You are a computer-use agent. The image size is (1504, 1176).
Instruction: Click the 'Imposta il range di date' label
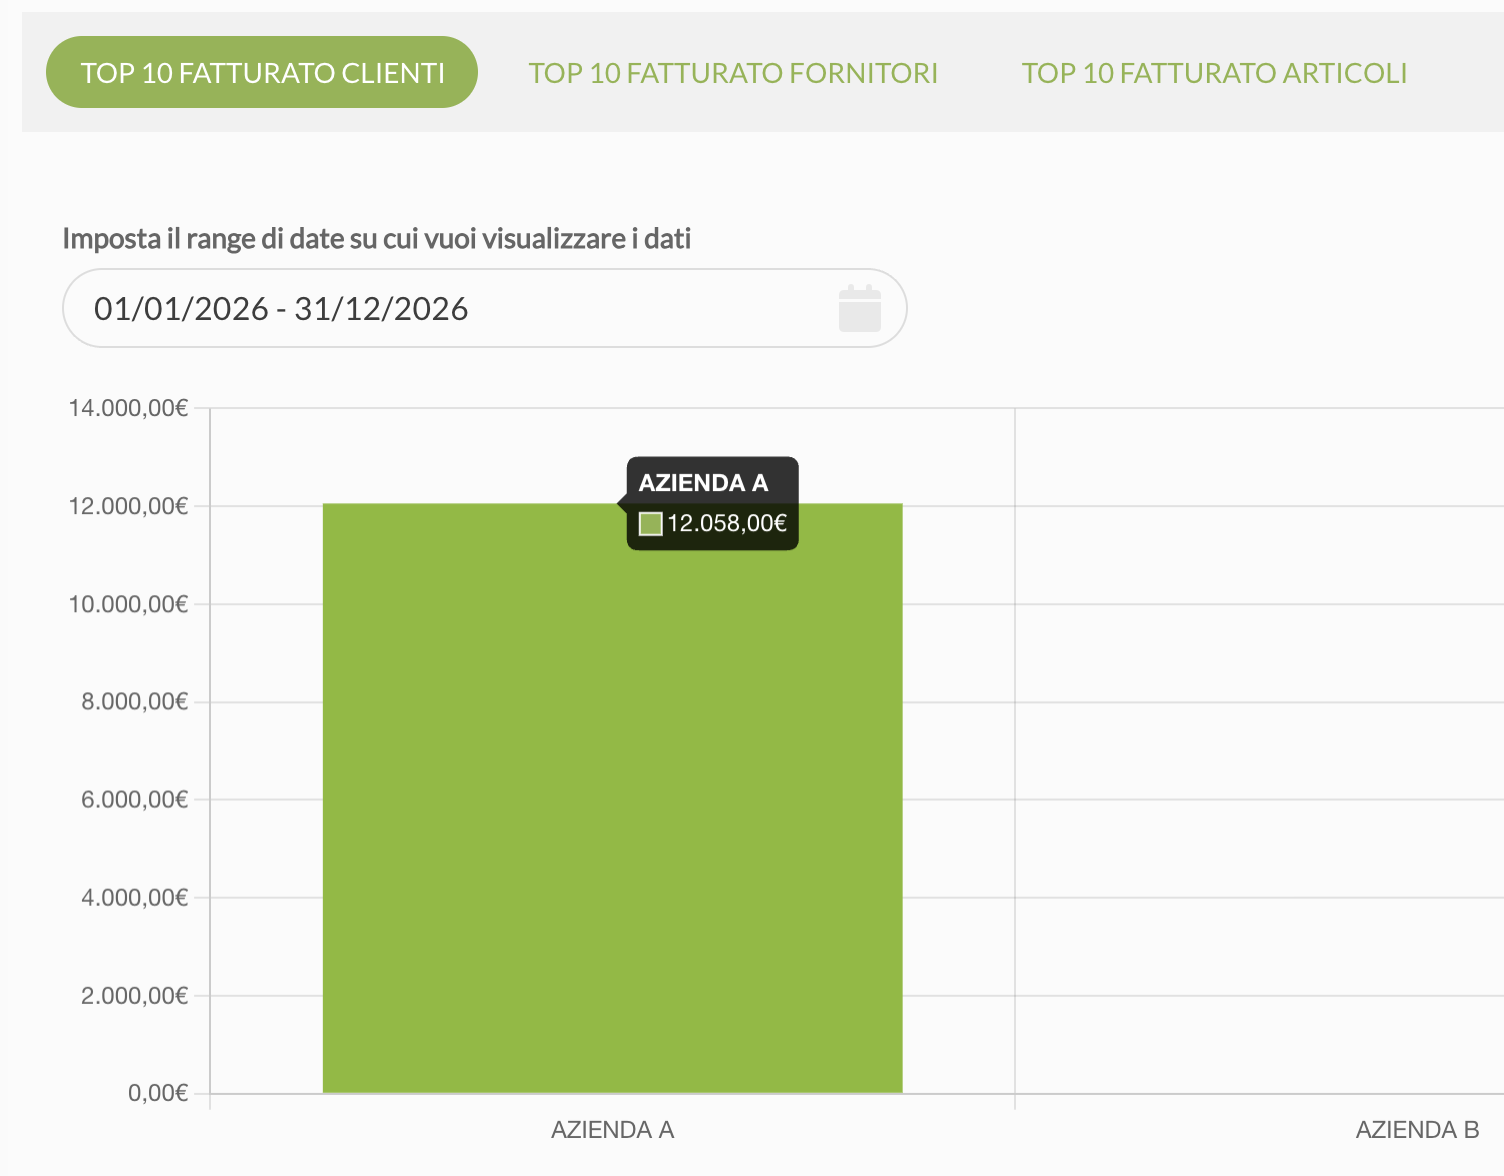pyautogui.click(x=377, y=238)
